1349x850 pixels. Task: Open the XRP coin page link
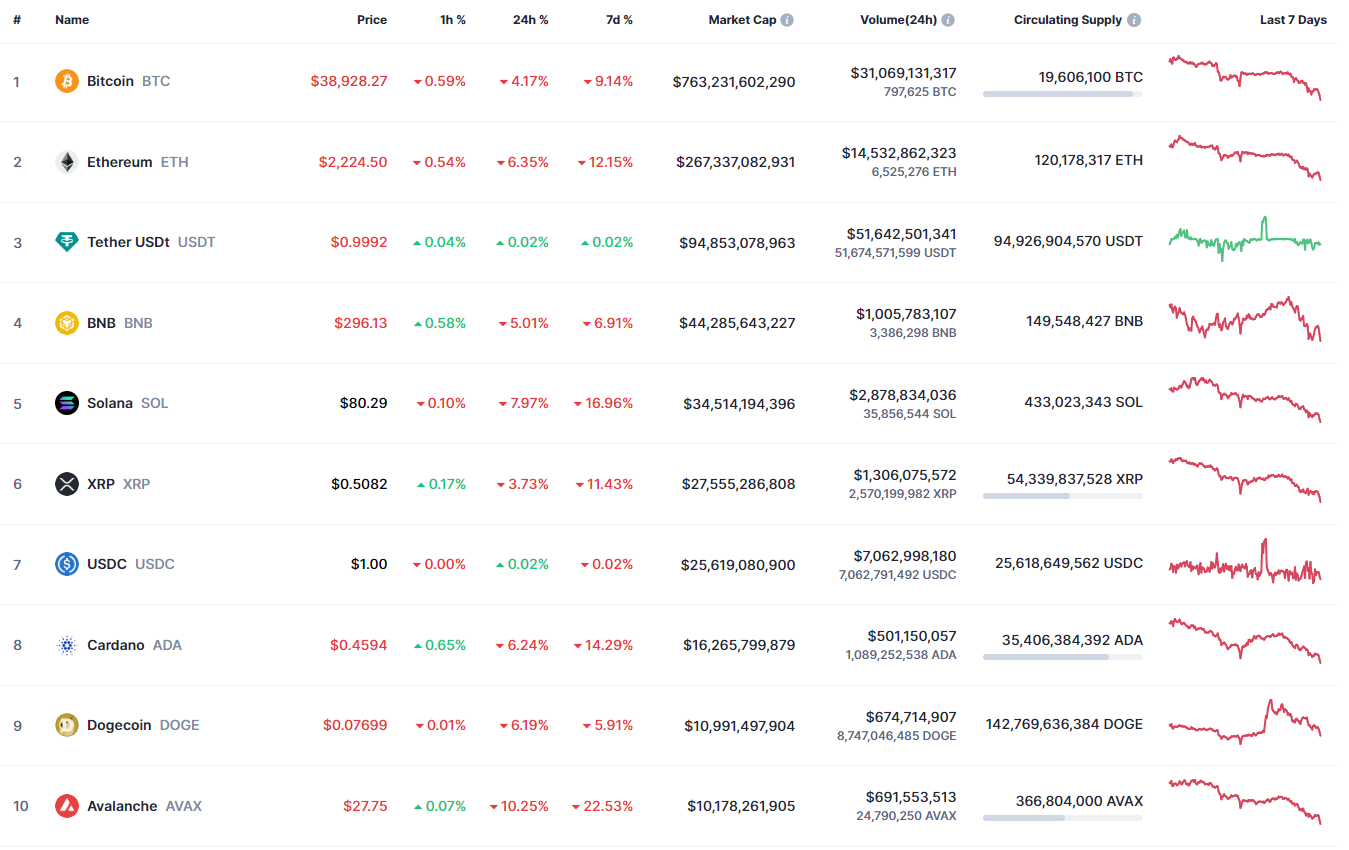click(119, 484)
